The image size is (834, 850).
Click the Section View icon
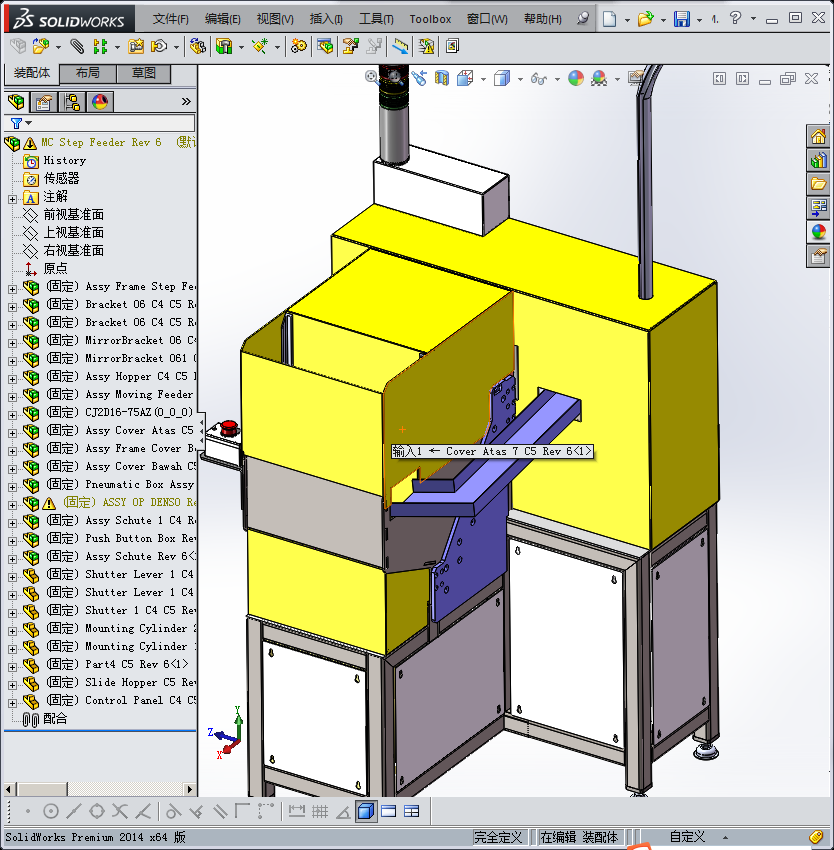[x=443, y=78]
